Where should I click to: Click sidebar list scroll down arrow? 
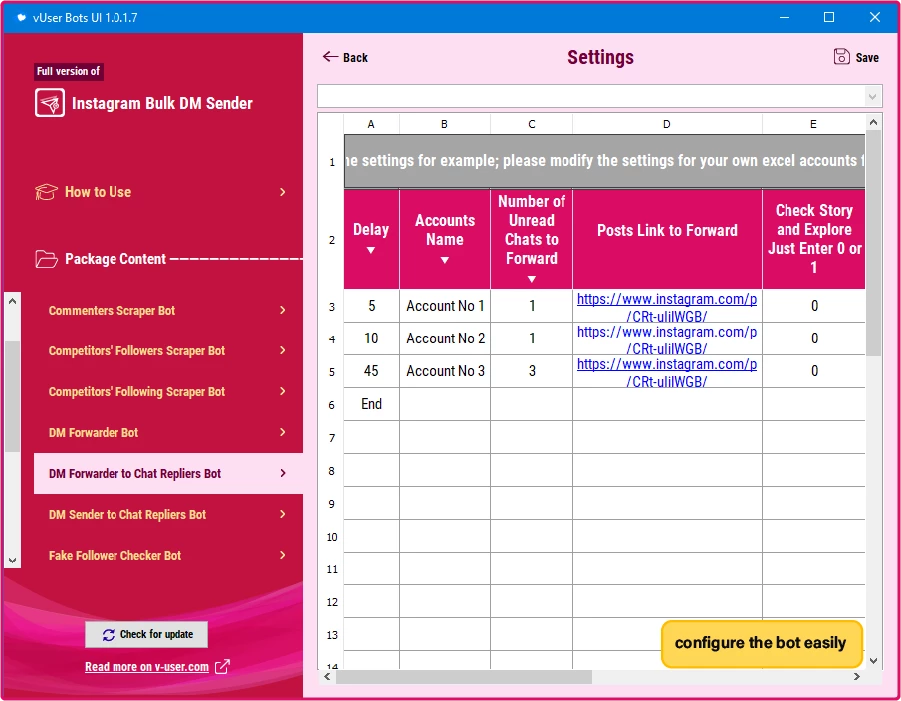pyautogui.click(x=12, y=560)
